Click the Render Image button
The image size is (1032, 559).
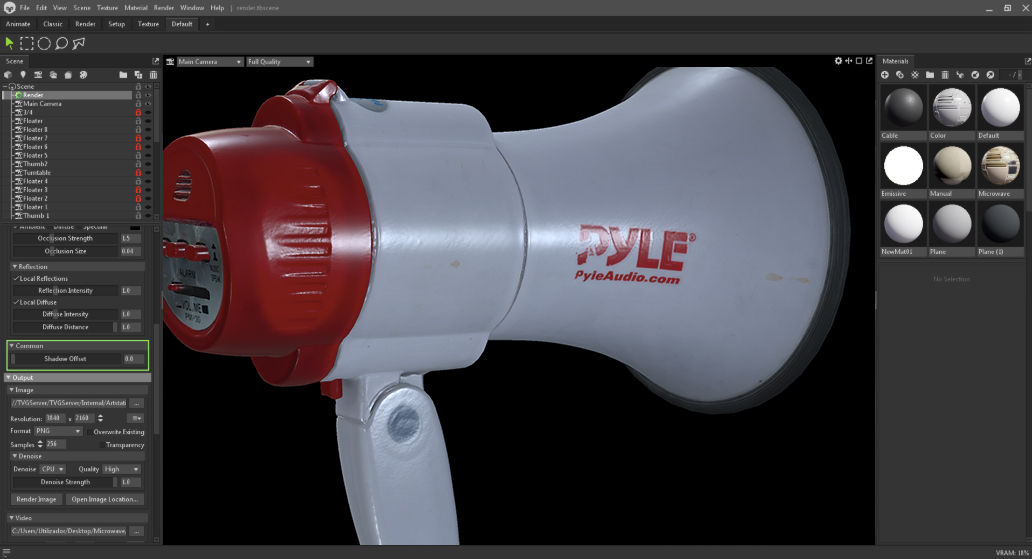point(36,499)
